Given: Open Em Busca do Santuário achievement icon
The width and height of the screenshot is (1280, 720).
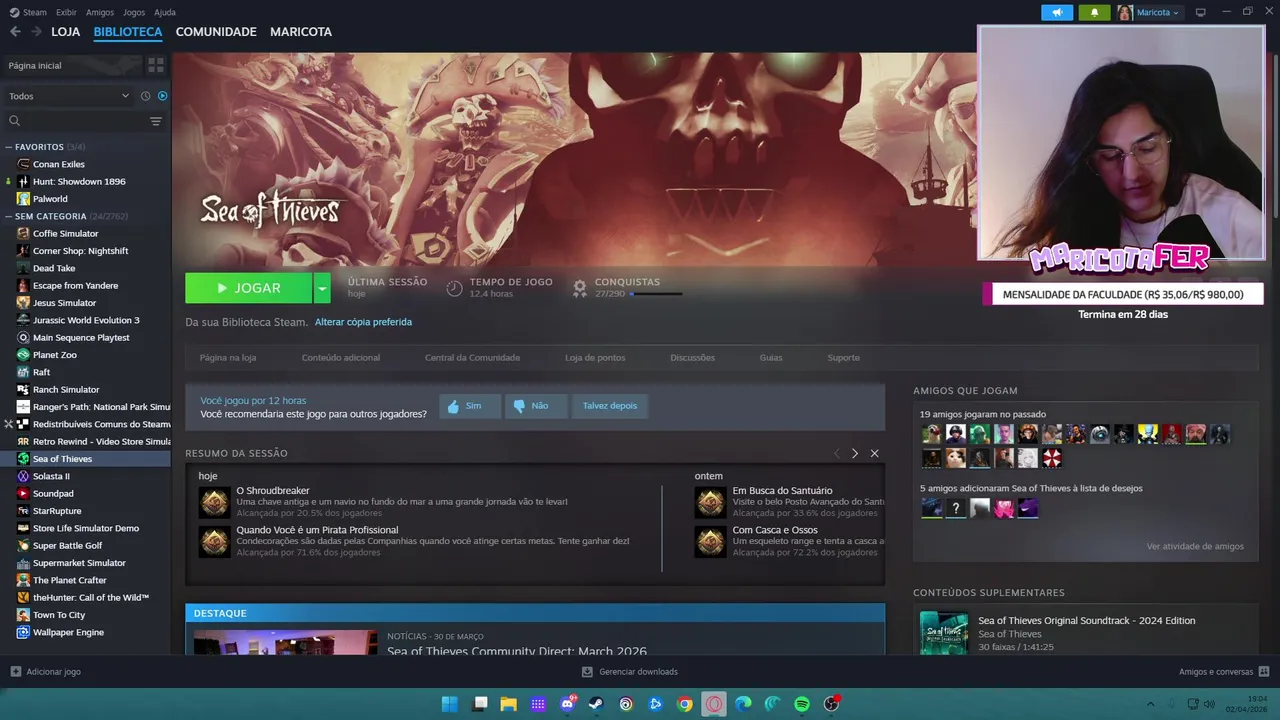Looking at the screenshot, I should point(711,502).
